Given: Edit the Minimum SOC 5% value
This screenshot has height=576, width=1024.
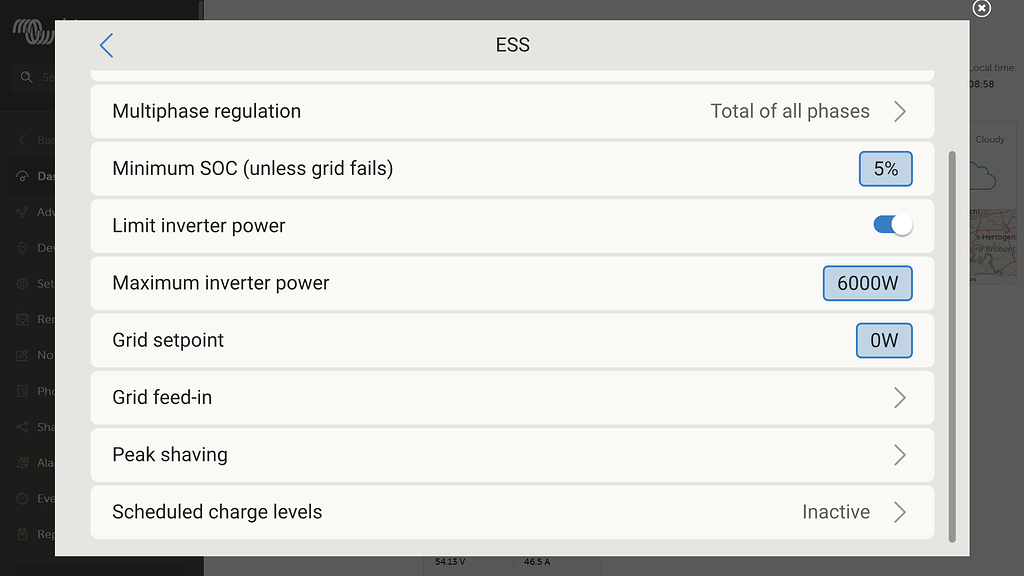Looking at the screenshot, I should point(885,169).
